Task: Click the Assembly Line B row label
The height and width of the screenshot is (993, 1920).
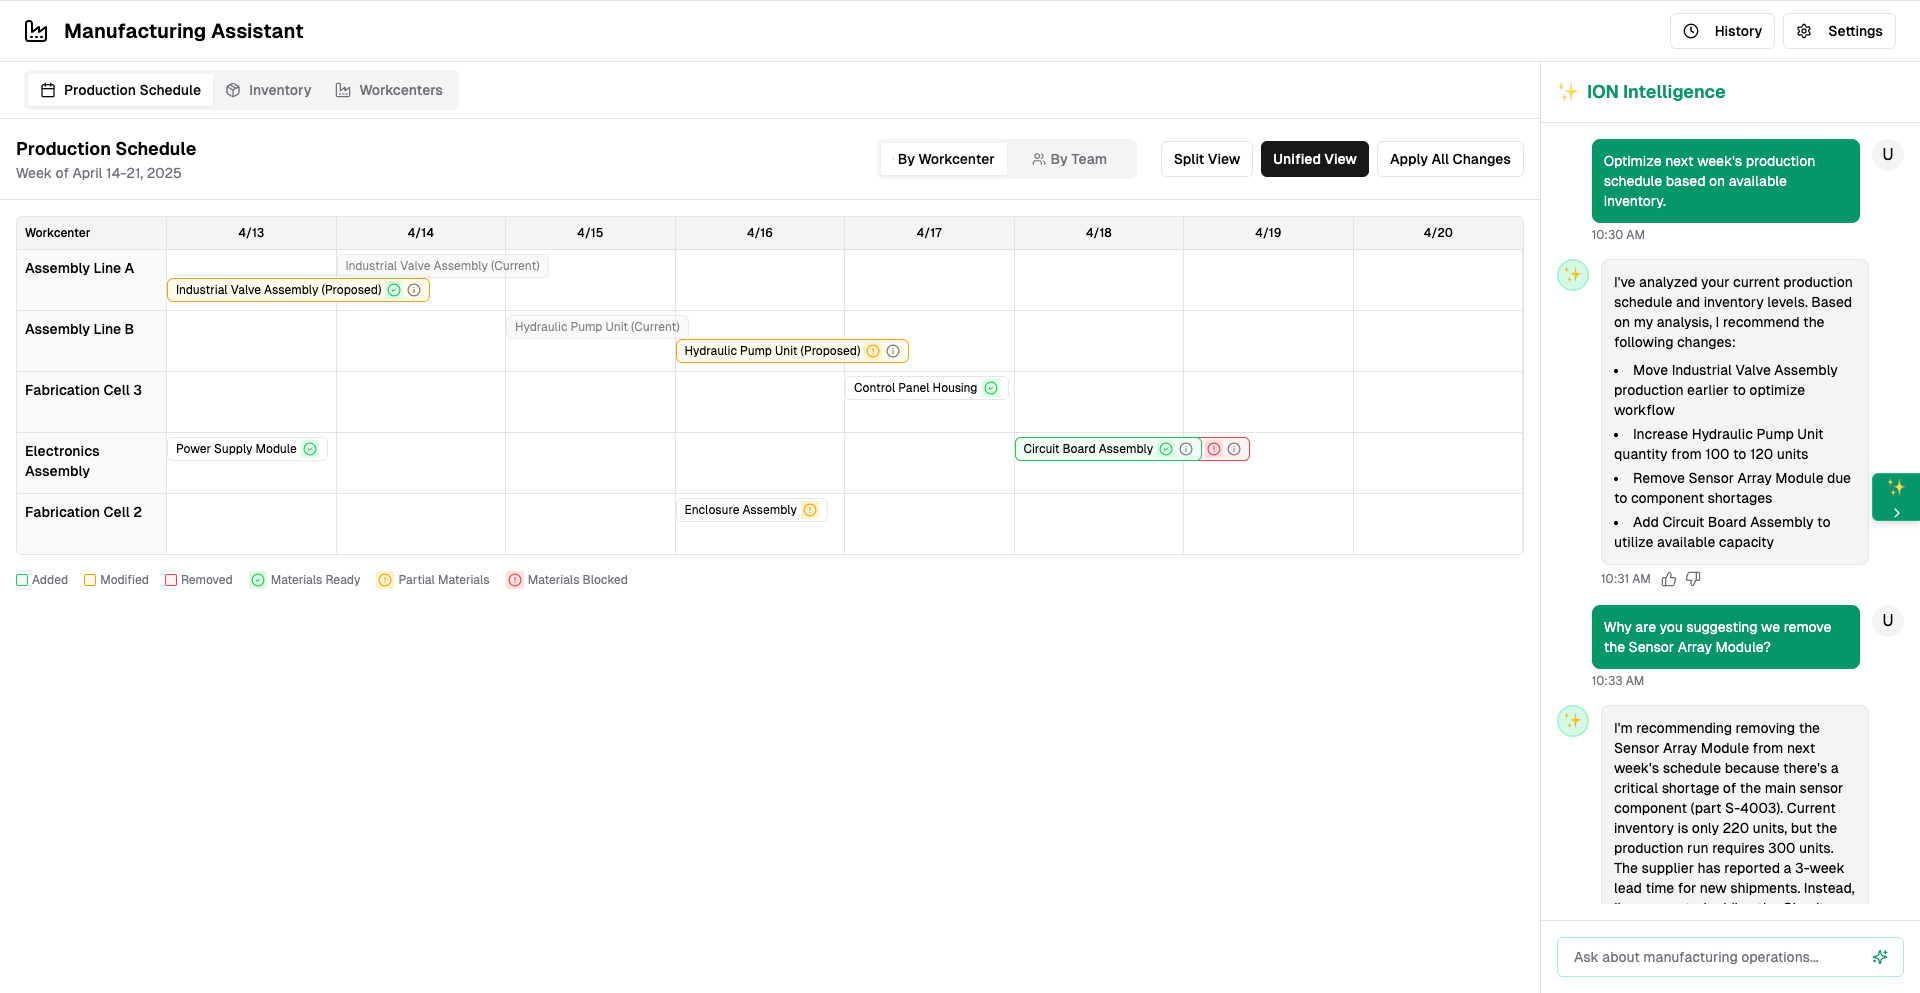Action: 79,329
